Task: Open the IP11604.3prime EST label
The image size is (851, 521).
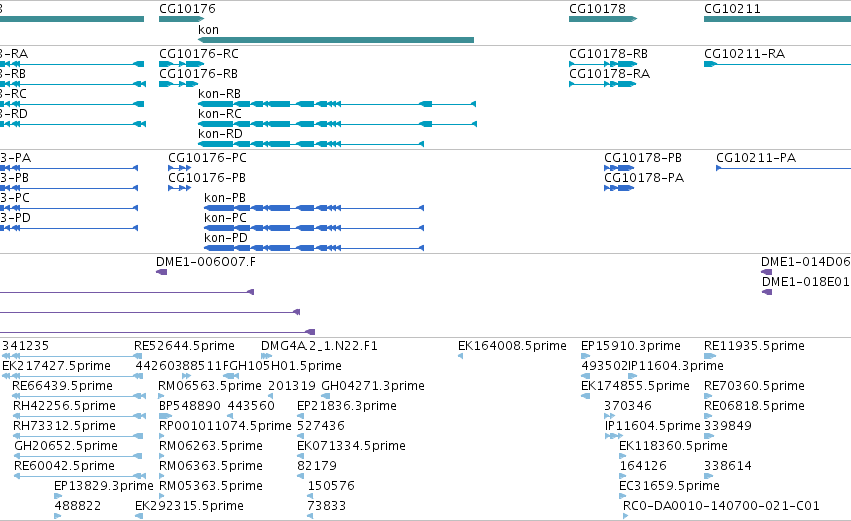Action: [676, 366]
